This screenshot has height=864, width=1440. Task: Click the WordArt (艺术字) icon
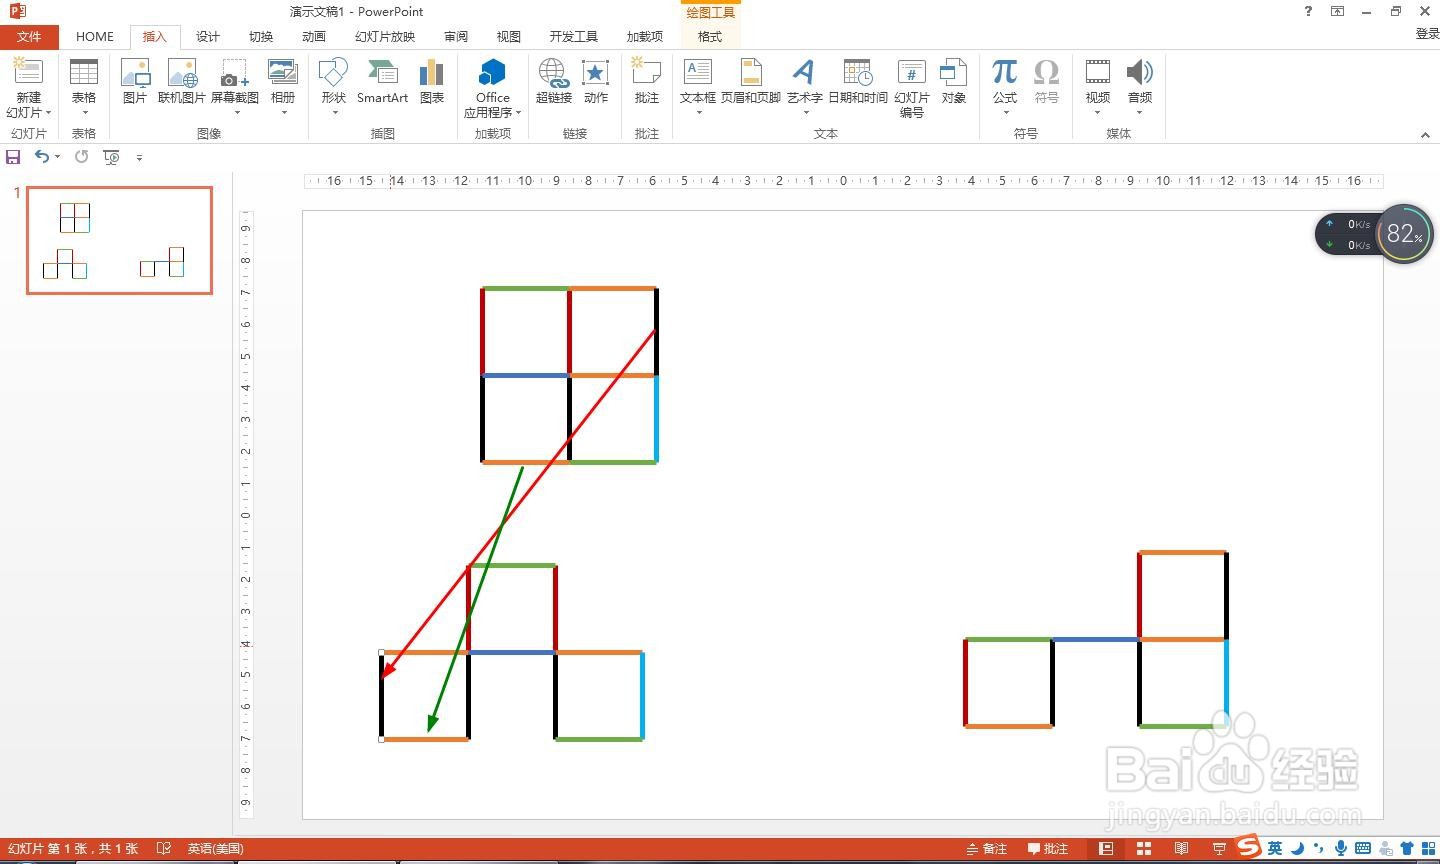point(803,72)
